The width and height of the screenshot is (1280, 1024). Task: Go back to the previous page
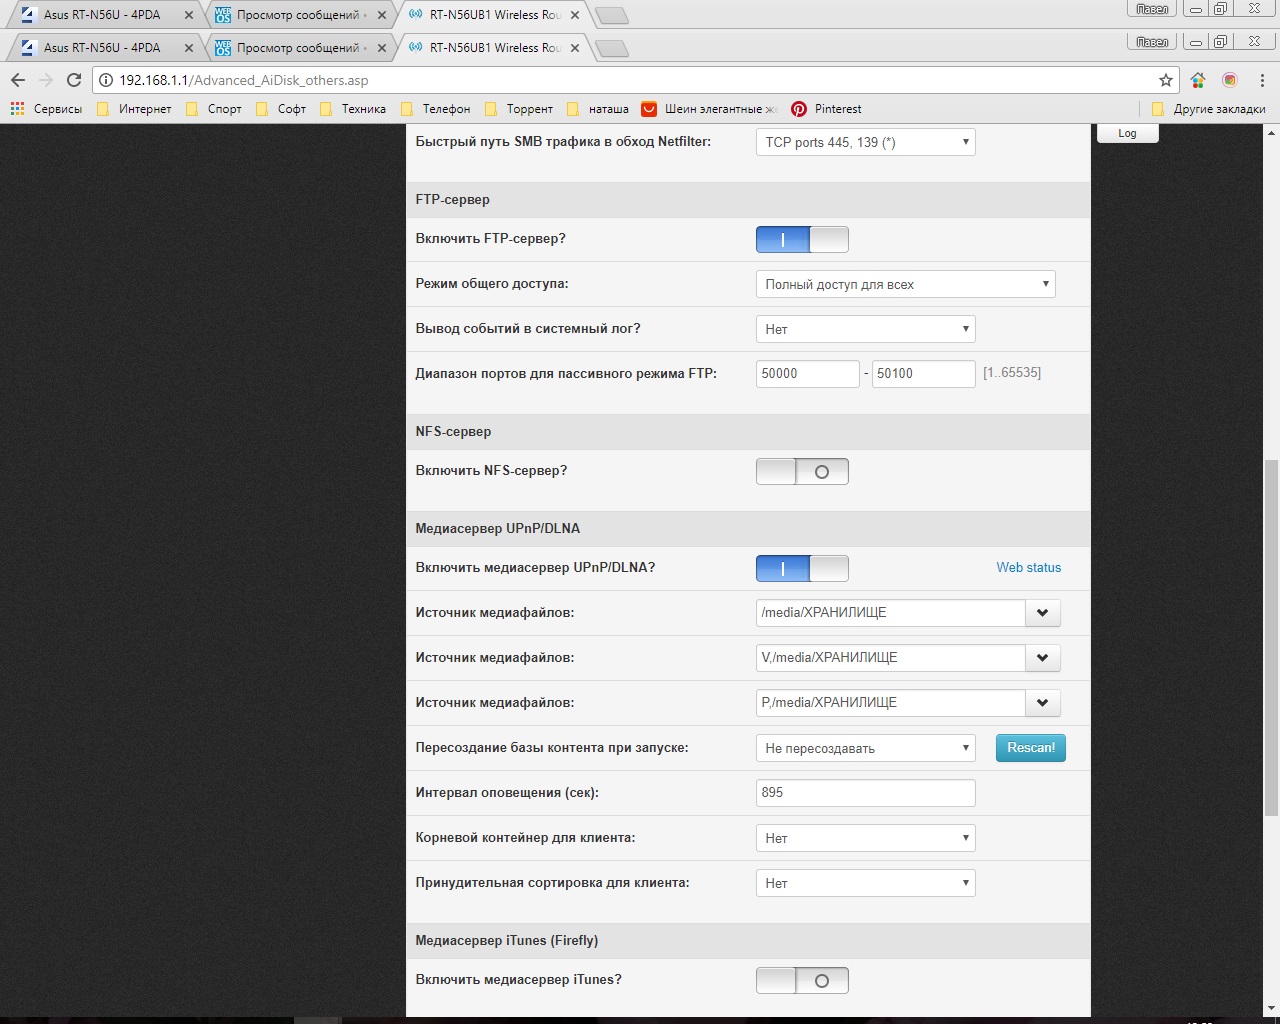[x=18, y=80]
